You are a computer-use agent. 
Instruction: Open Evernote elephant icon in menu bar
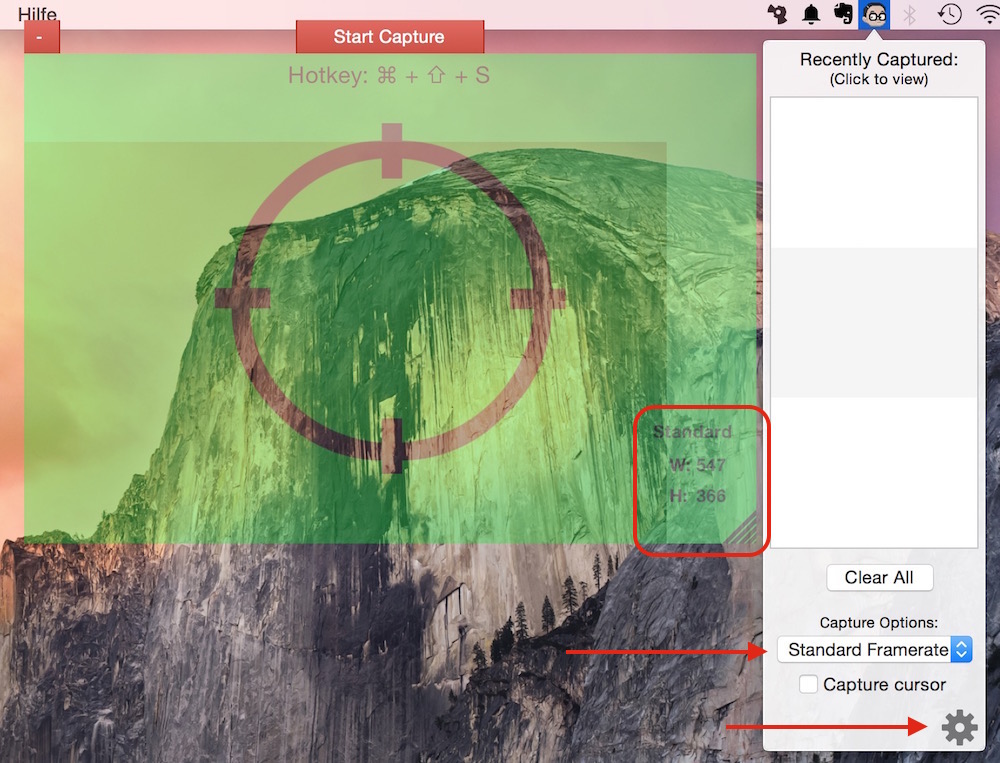point(843,14)
